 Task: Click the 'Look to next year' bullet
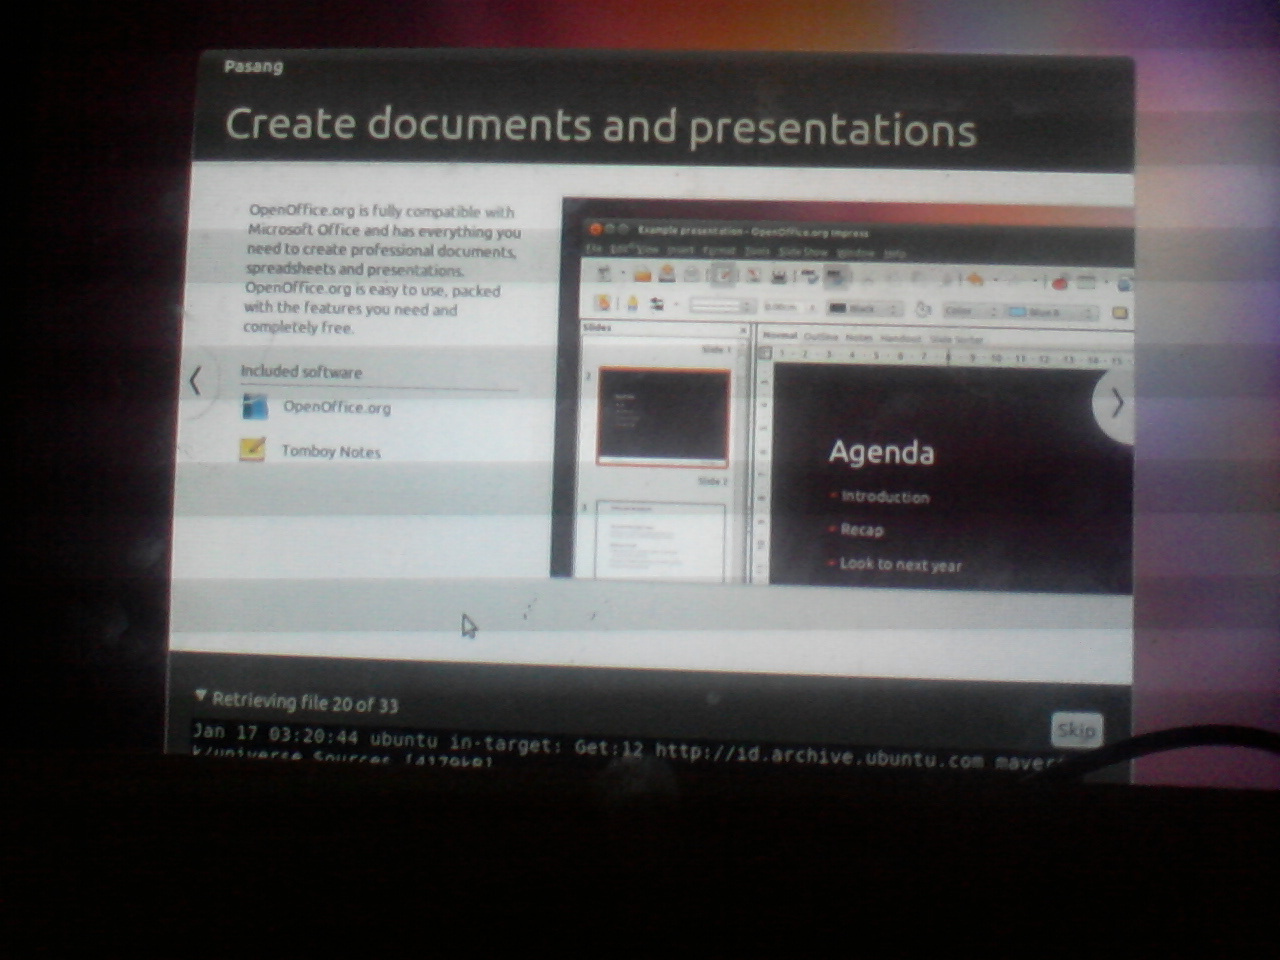click(900, 564)
